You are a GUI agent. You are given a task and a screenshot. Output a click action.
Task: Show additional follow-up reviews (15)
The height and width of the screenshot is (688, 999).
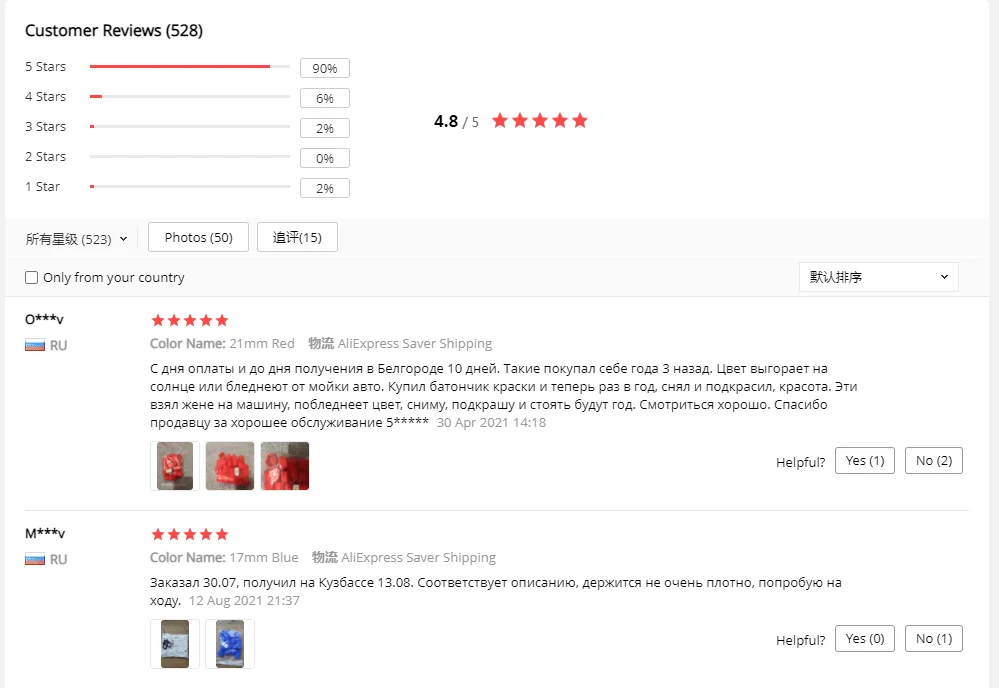coord(297,237)
